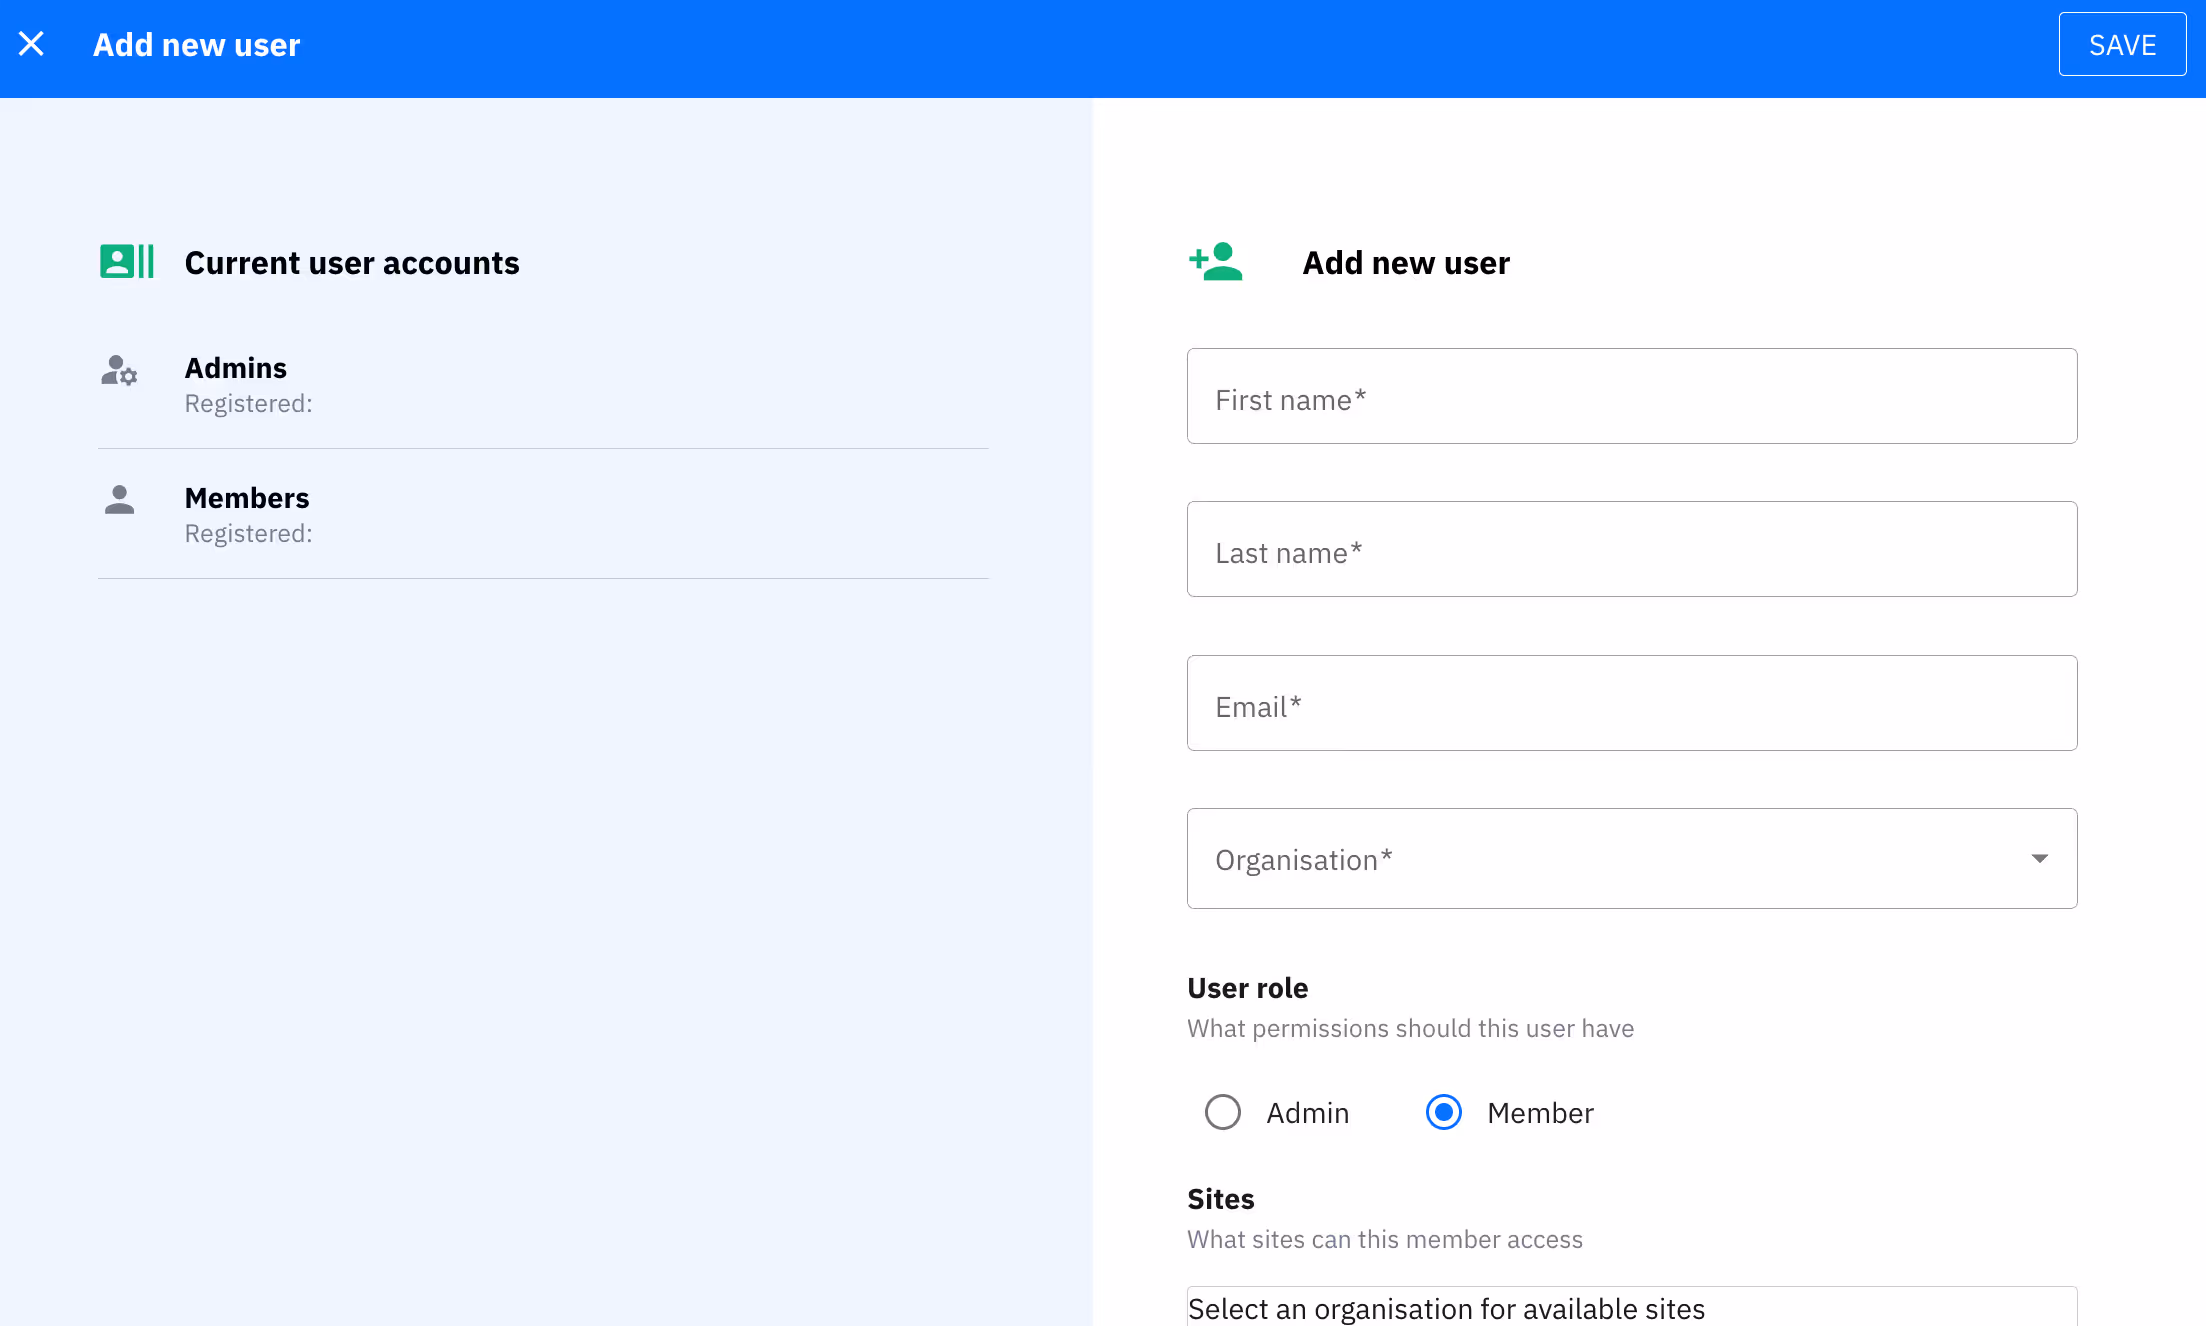Select the Admins person-with-gear icon
The image size is (2206, 1326).
(119, 371)
